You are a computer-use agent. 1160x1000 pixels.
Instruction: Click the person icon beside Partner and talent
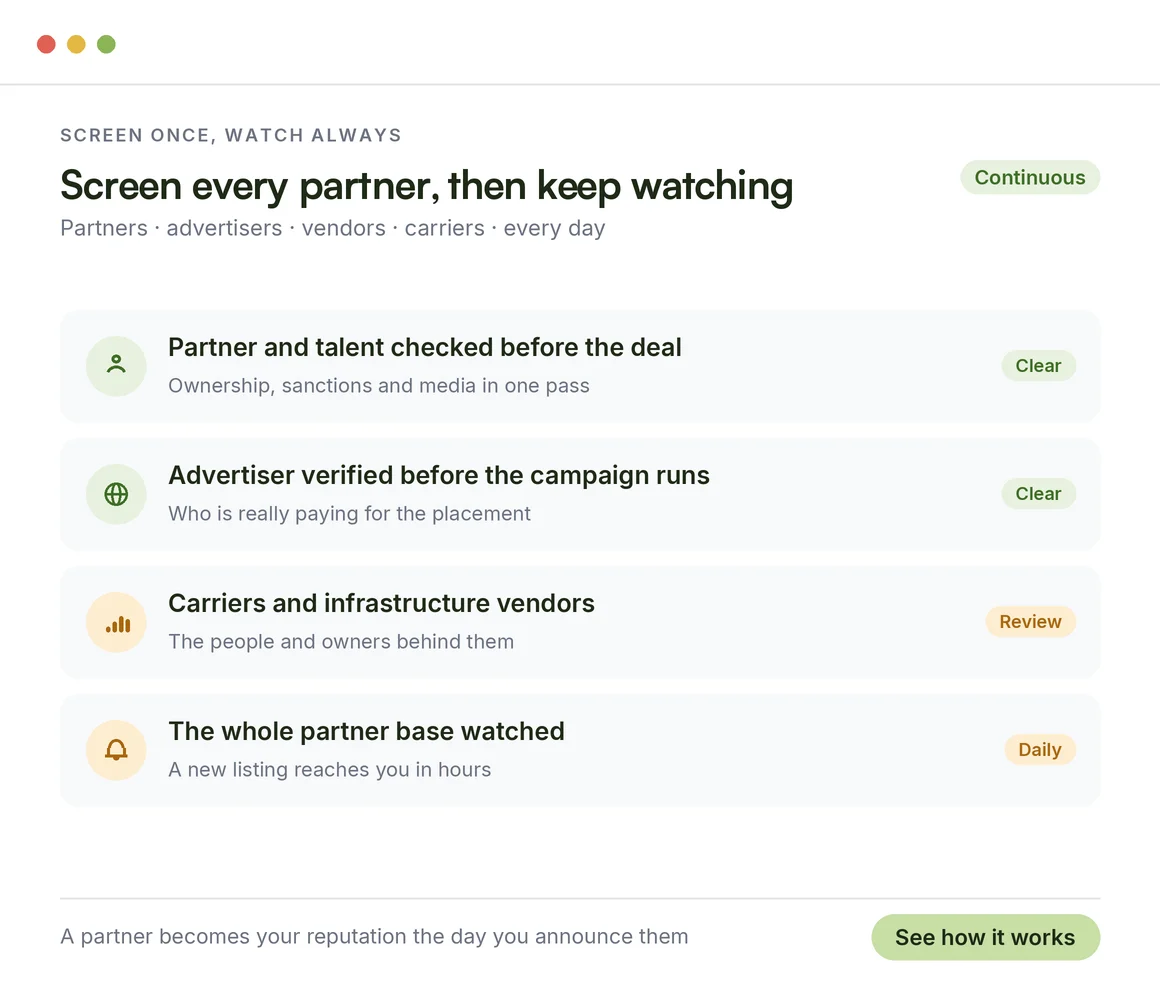116,365
